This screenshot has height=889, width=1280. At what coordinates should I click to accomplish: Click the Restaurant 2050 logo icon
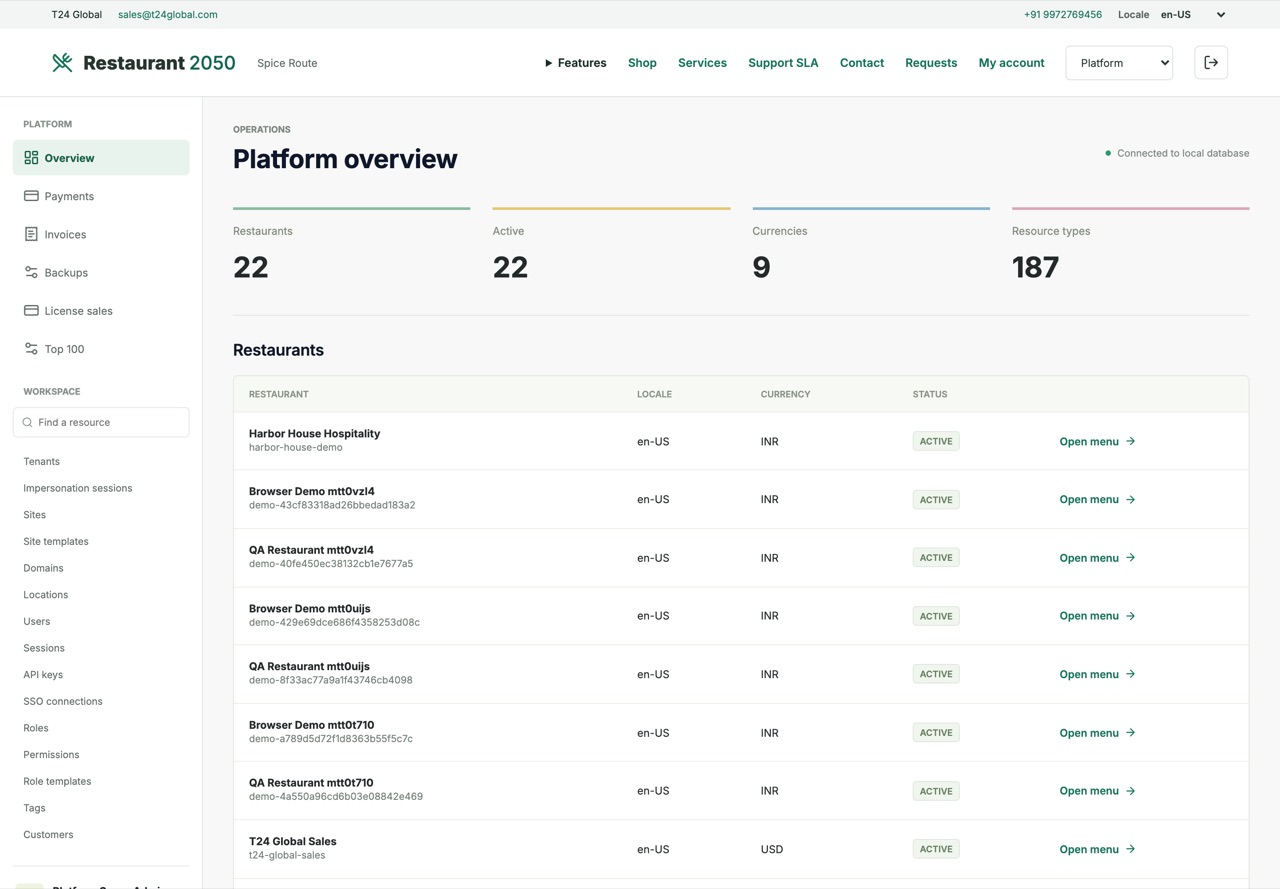(62, 63)
